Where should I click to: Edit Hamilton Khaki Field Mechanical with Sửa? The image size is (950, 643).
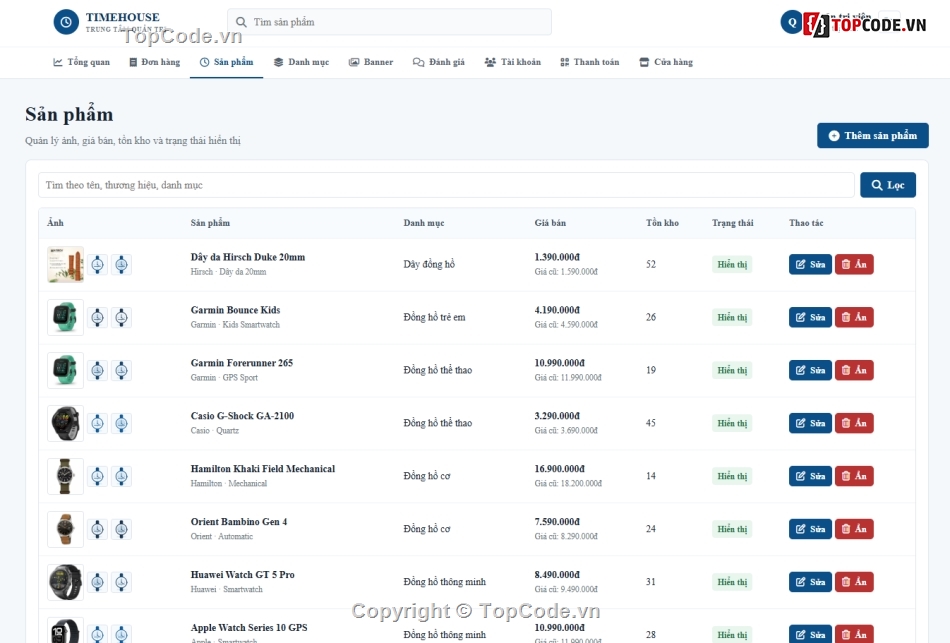pos(810,476)
